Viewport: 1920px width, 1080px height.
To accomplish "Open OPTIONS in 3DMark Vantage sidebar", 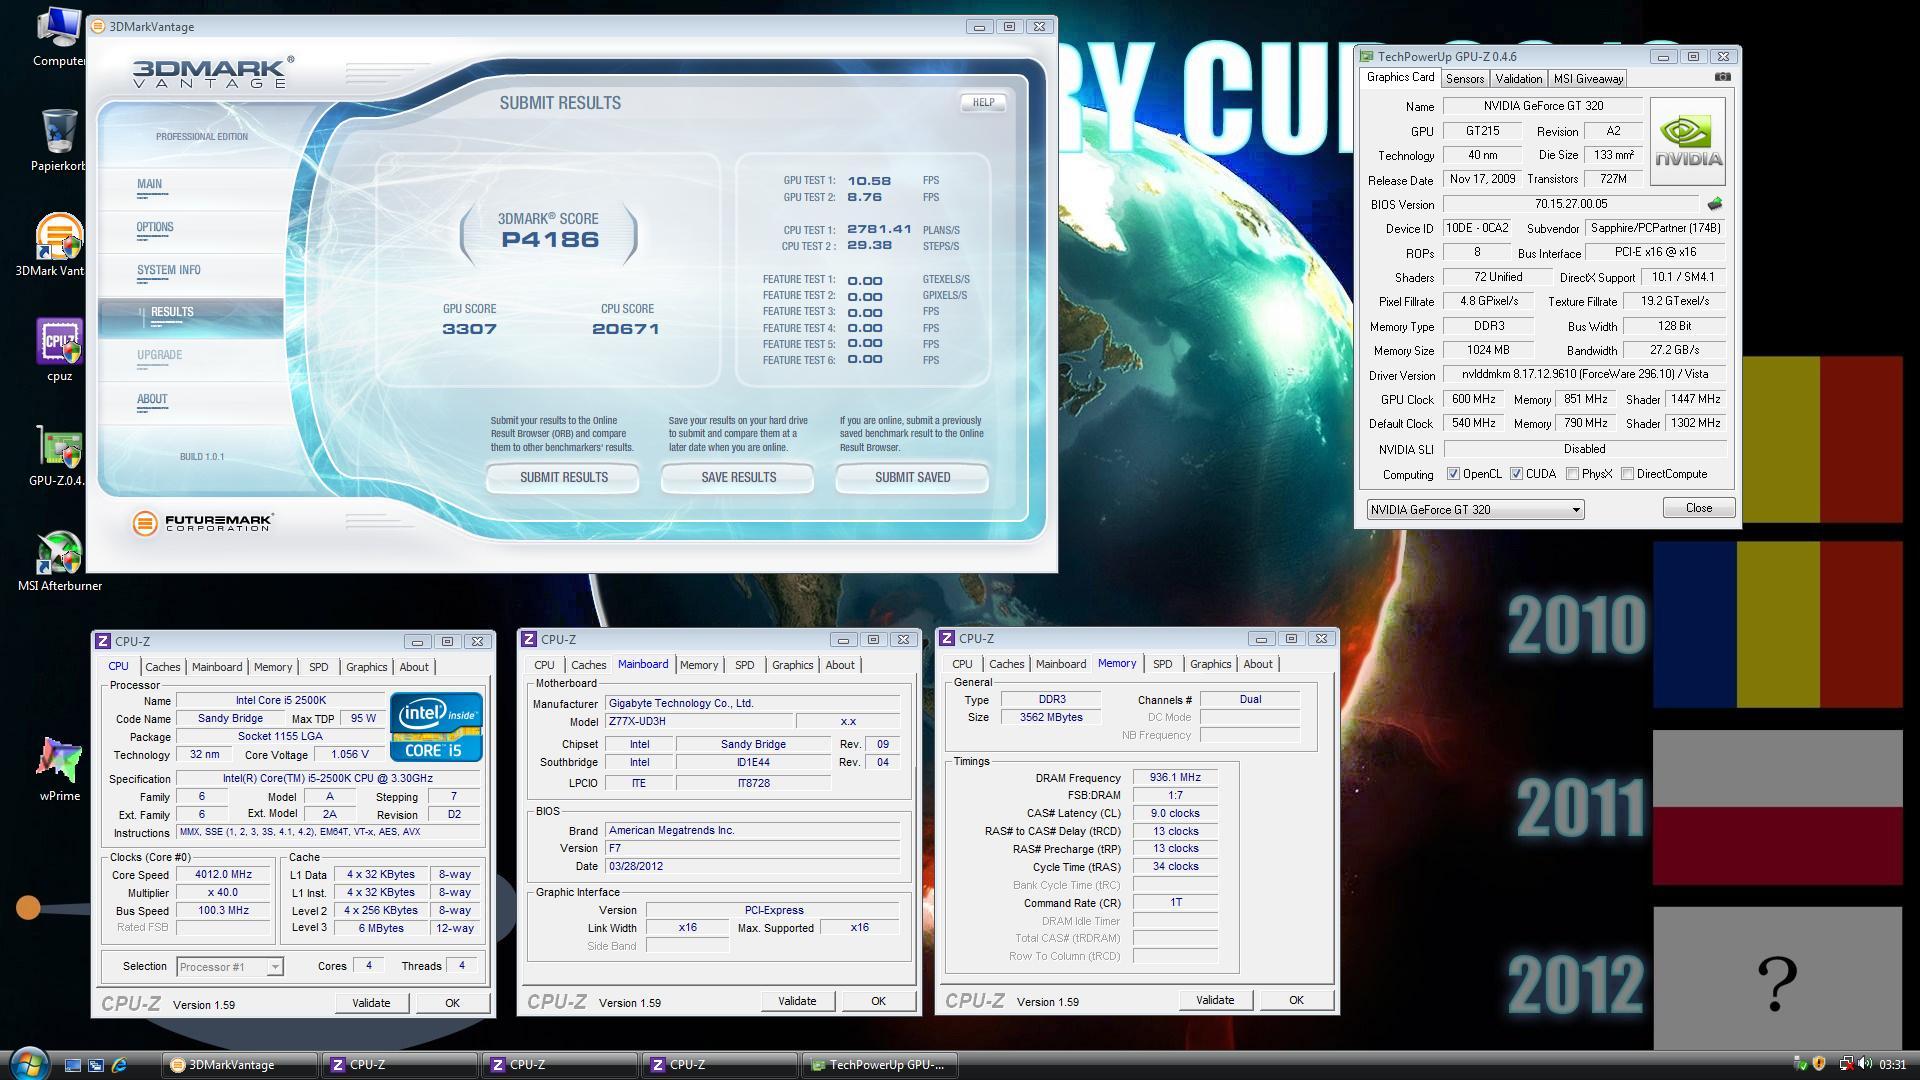I will coord(155,227).
